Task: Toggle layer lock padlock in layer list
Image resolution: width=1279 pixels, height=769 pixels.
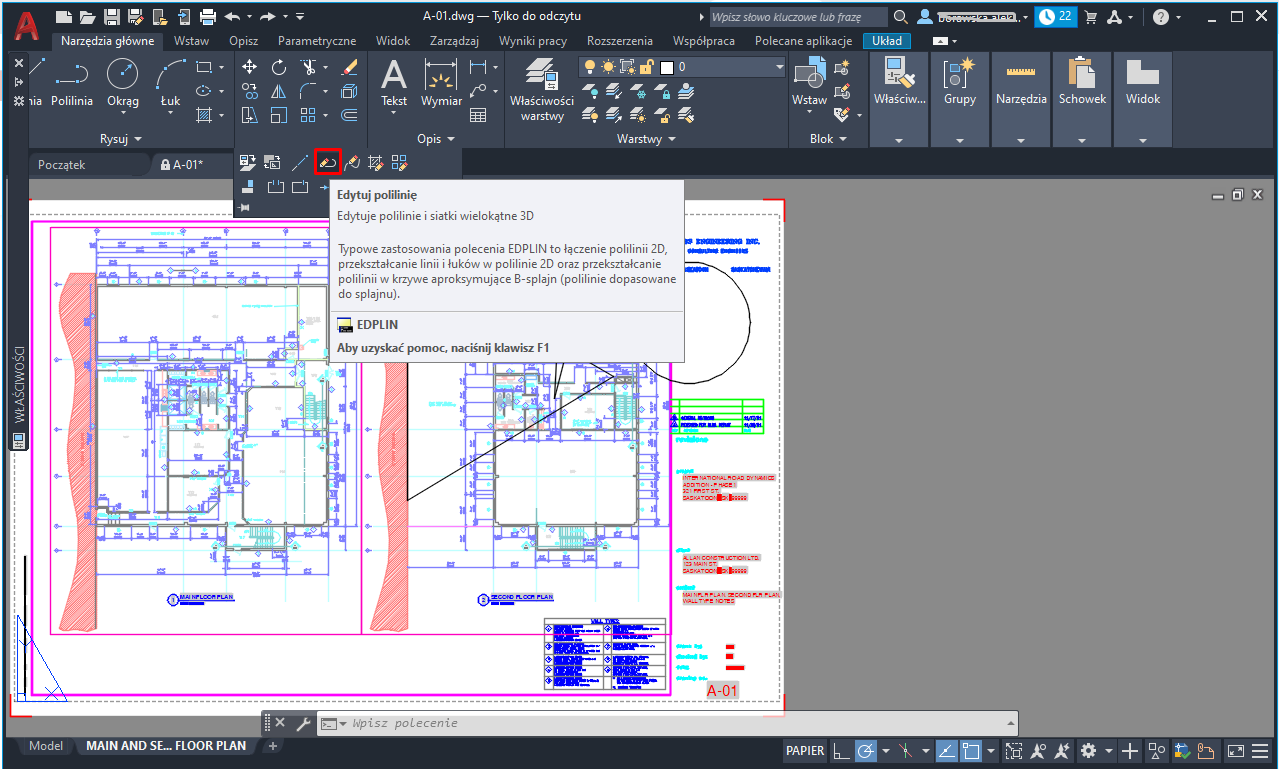Action: click(x=647, y=67)
